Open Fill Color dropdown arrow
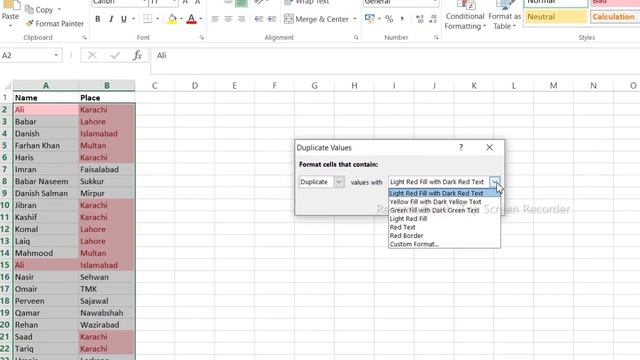 [181, 19]
